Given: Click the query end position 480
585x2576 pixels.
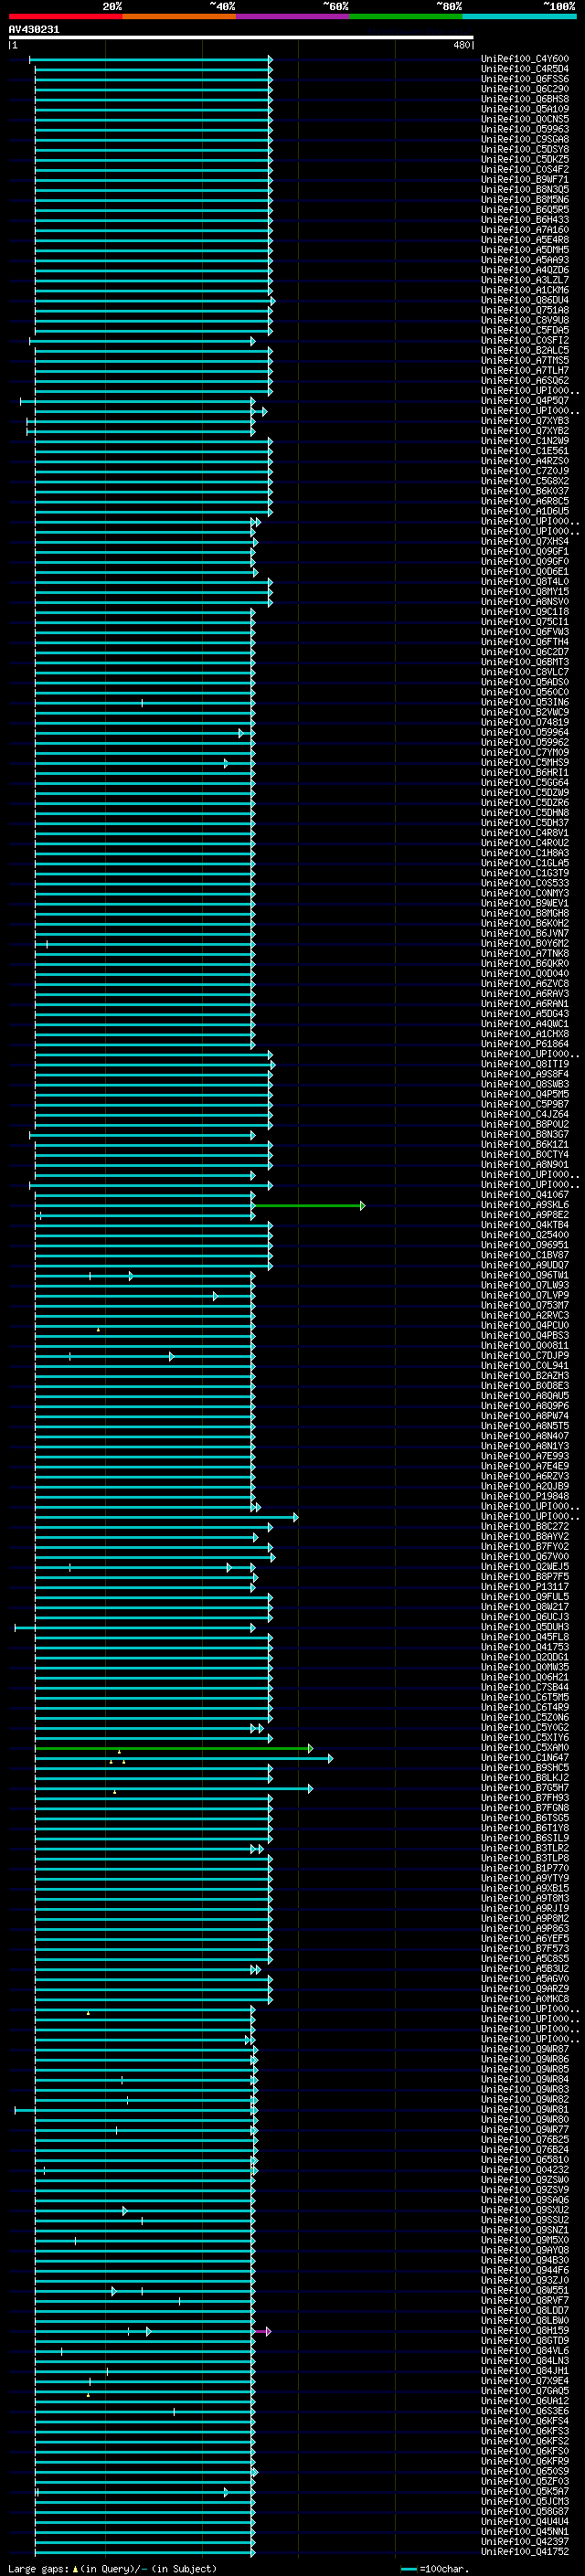Looking at the screenshot, I should click(461, 45).
